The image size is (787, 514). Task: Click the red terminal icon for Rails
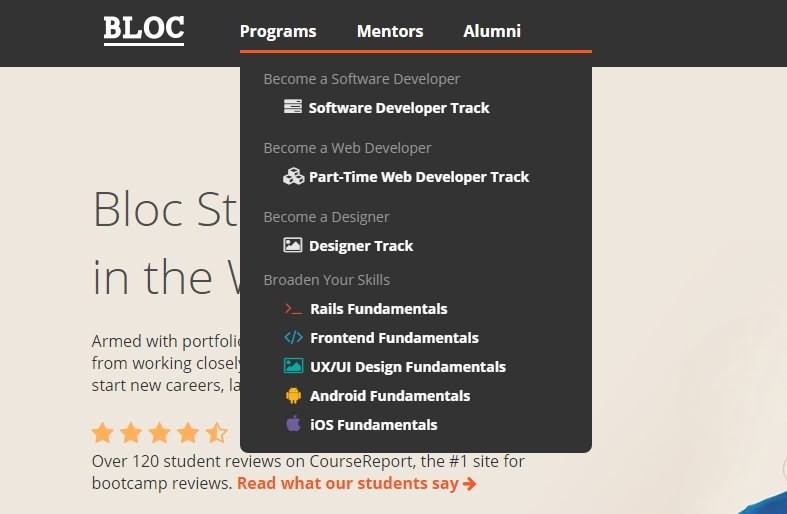point(293,309)
